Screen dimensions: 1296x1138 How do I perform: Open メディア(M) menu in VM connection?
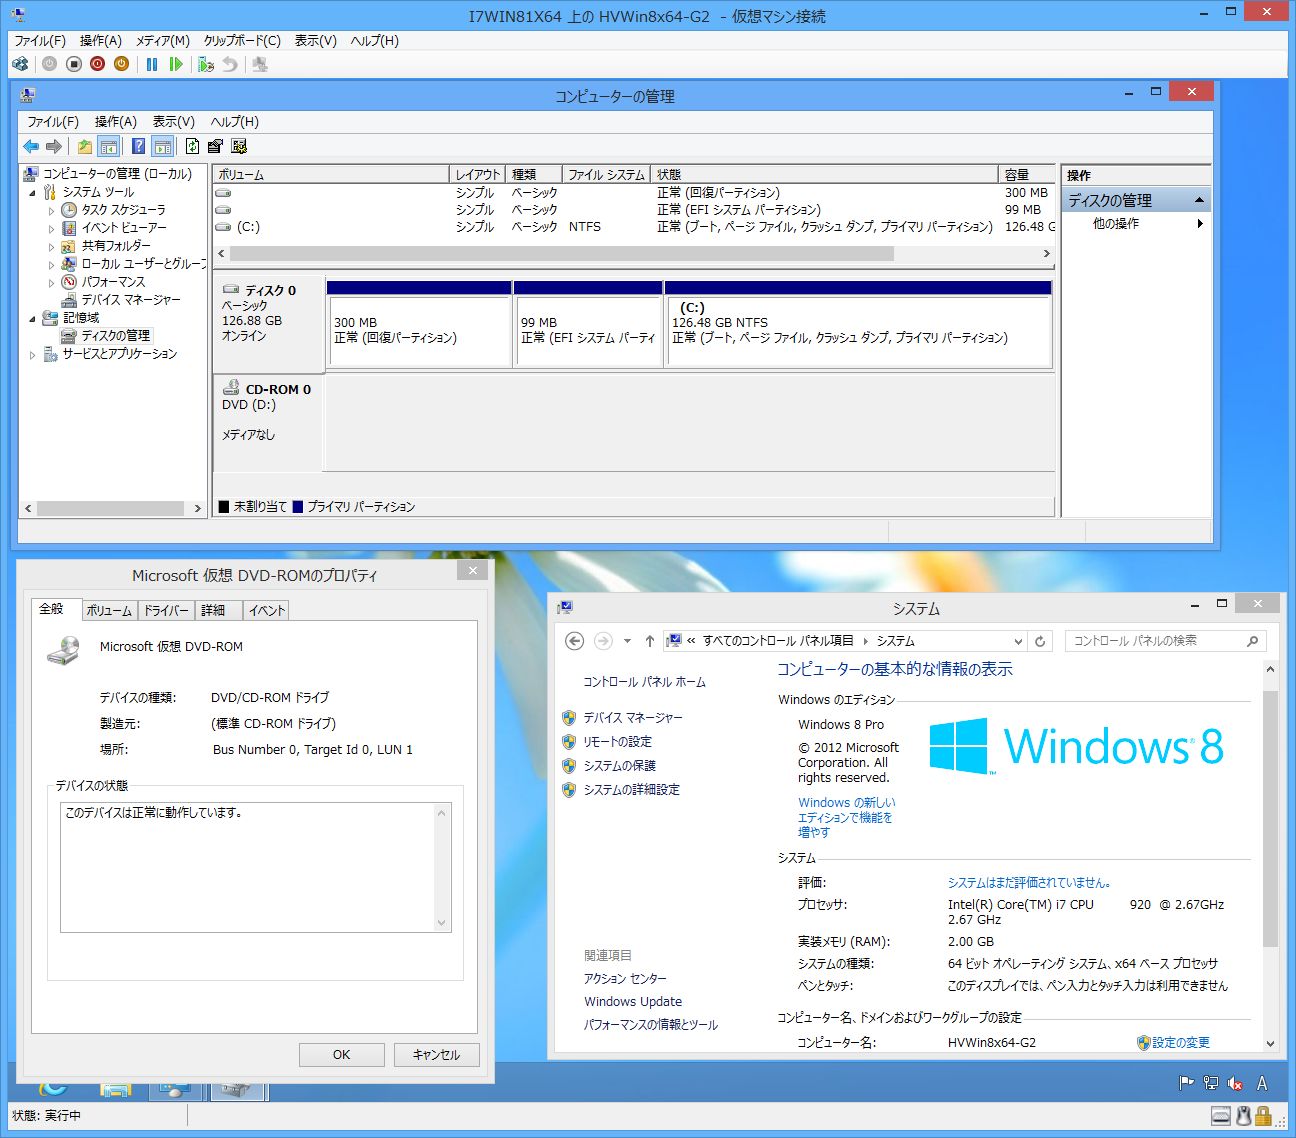[x=163, y=41]
